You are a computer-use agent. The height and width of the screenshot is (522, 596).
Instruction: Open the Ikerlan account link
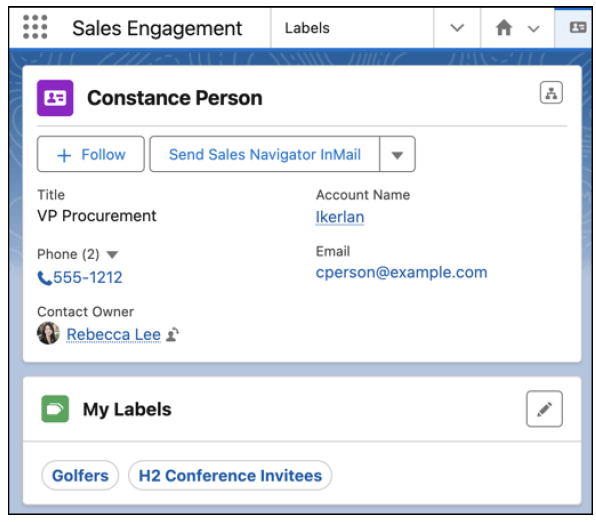pos(340,217)
